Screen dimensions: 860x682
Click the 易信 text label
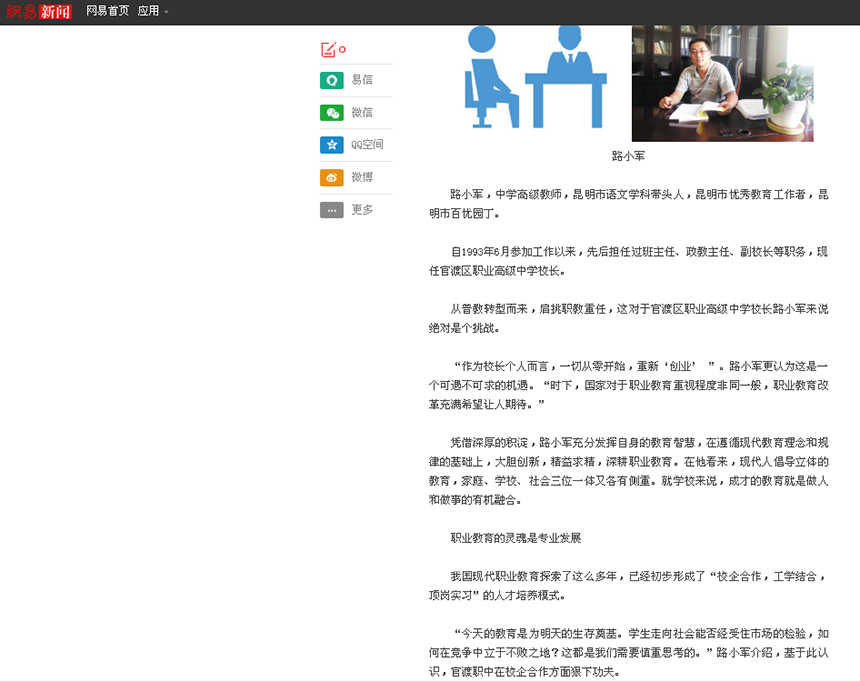coord(361,80)
